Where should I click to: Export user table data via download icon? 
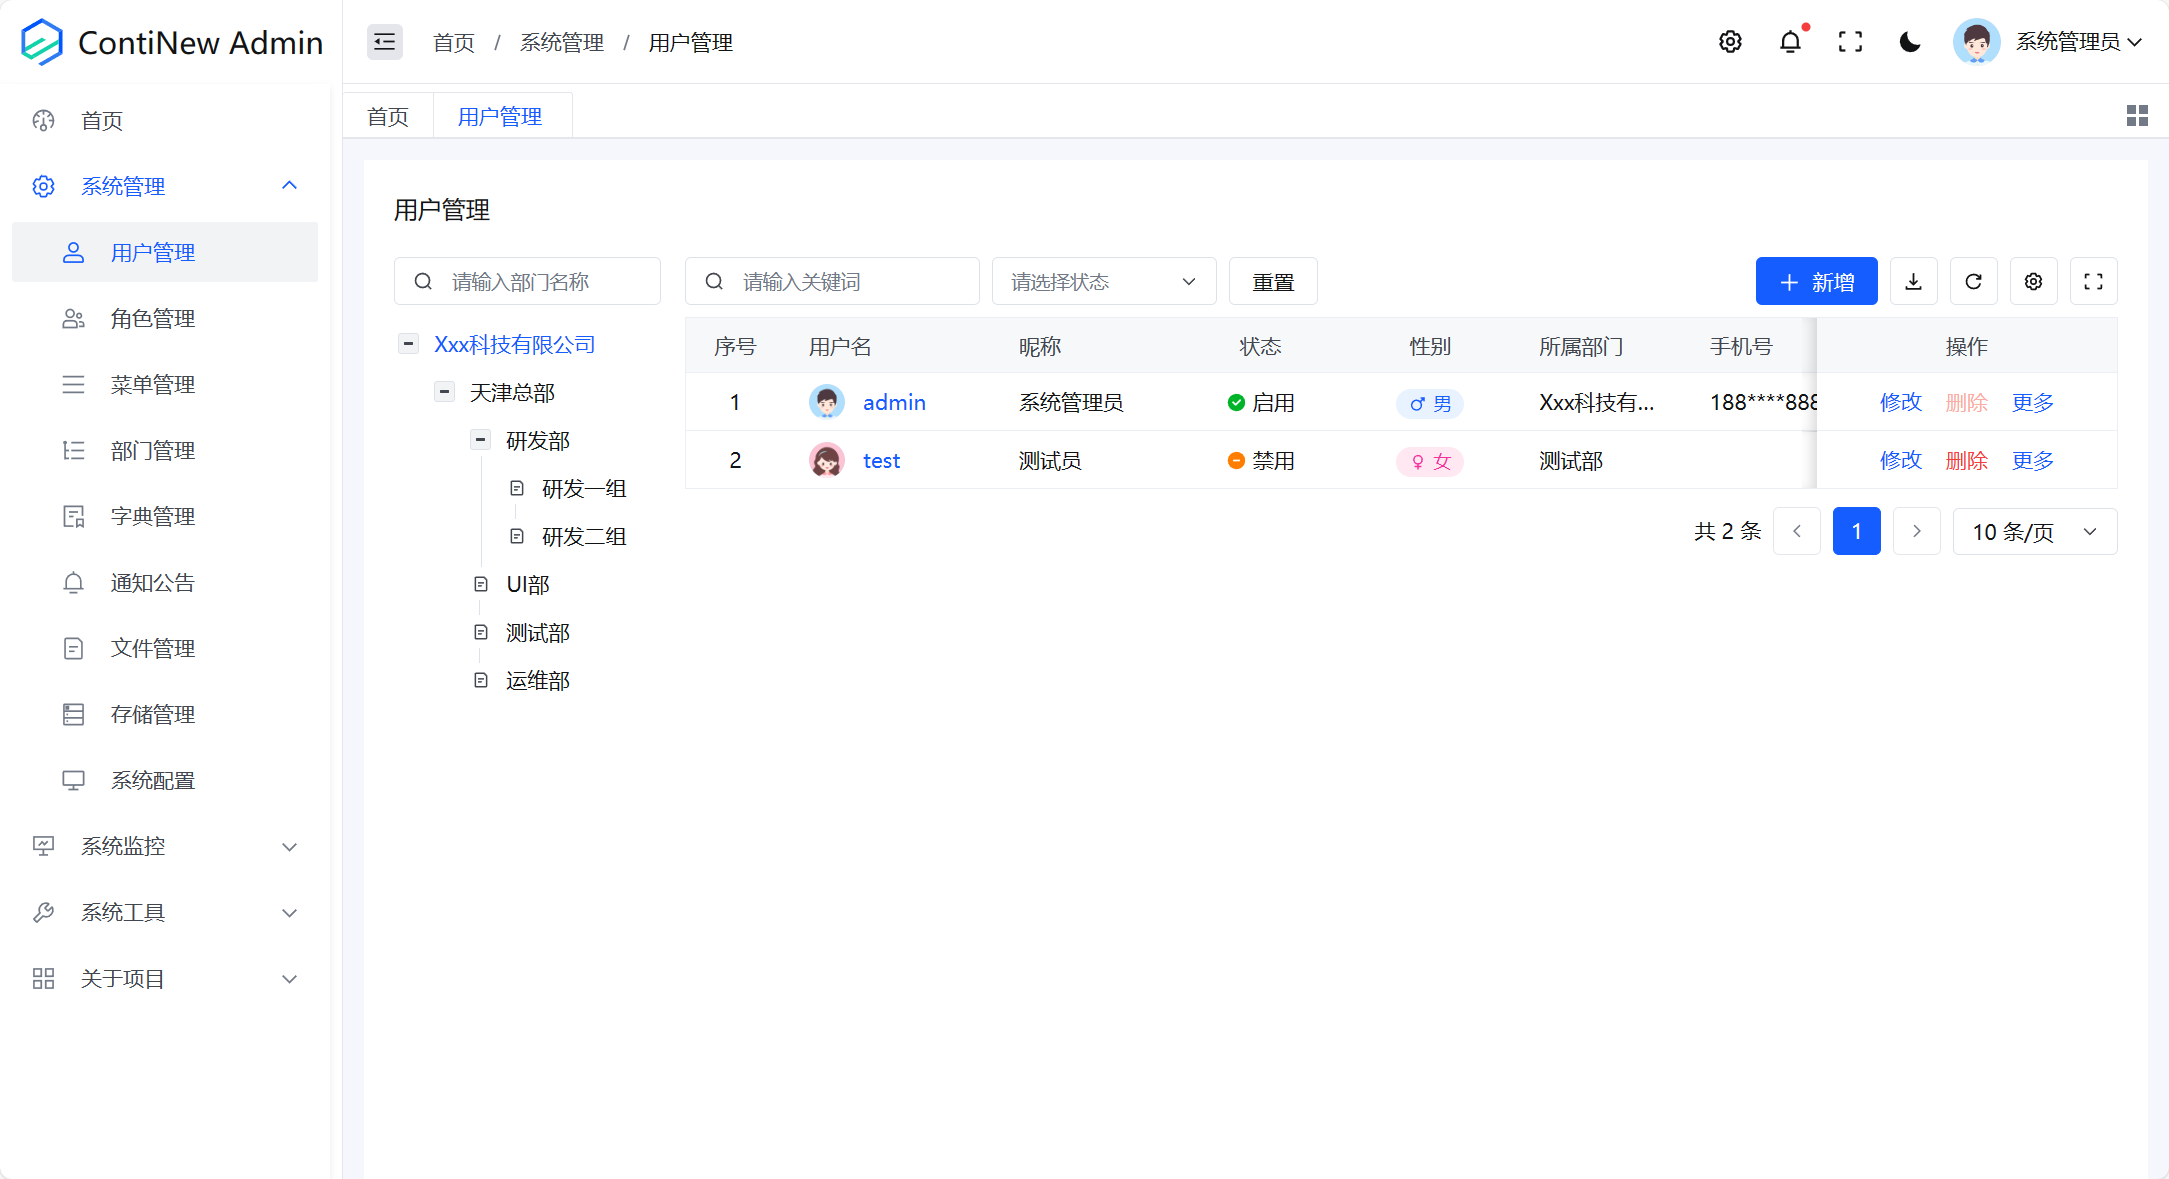pyautogui.click(x=1913, y=281)
